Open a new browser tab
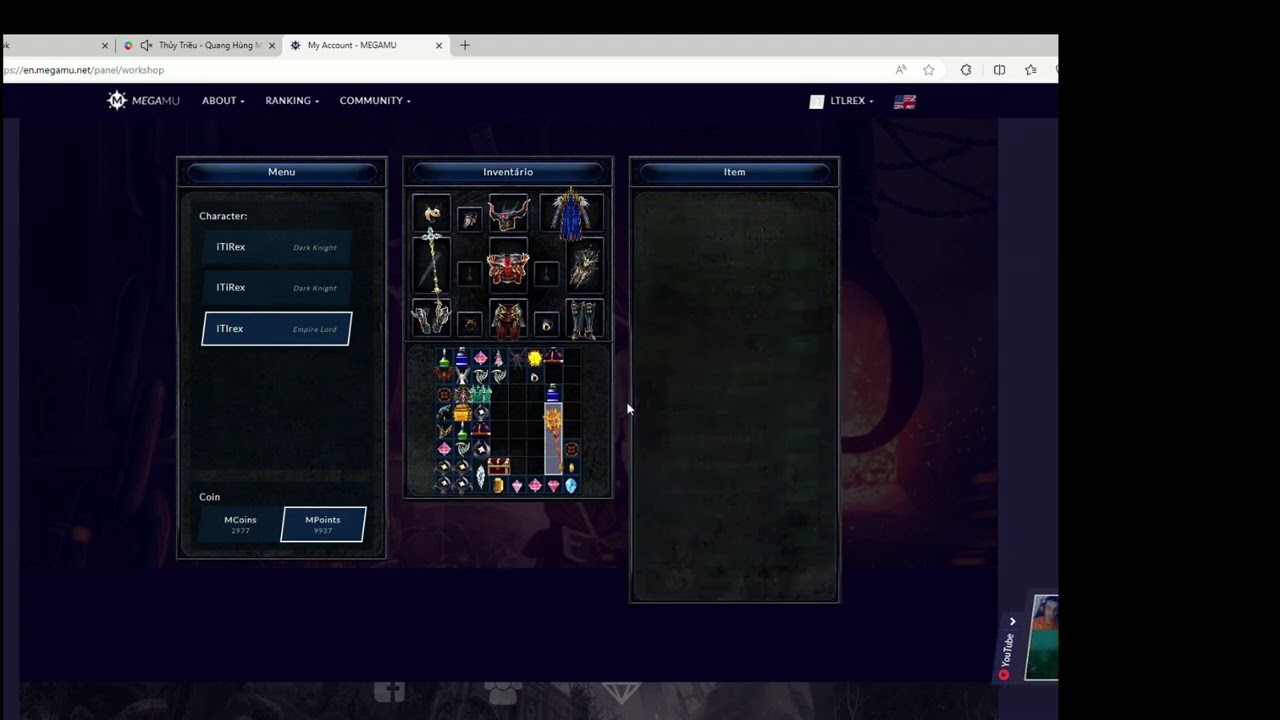 [x=465, y=45]
